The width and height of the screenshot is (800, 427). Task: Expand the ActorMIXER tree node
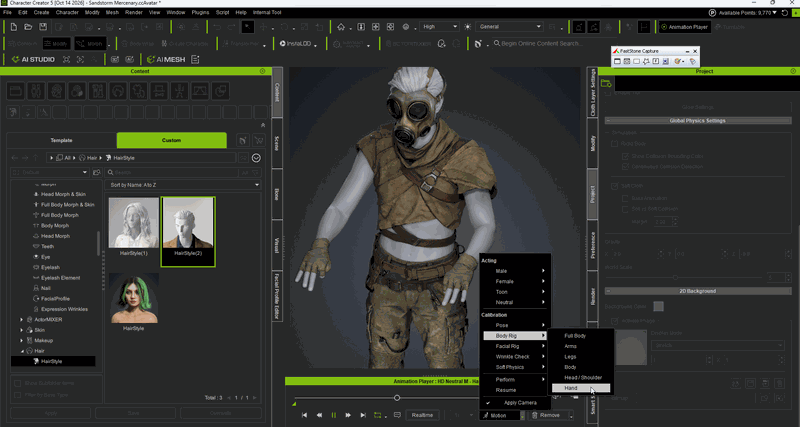21,320
